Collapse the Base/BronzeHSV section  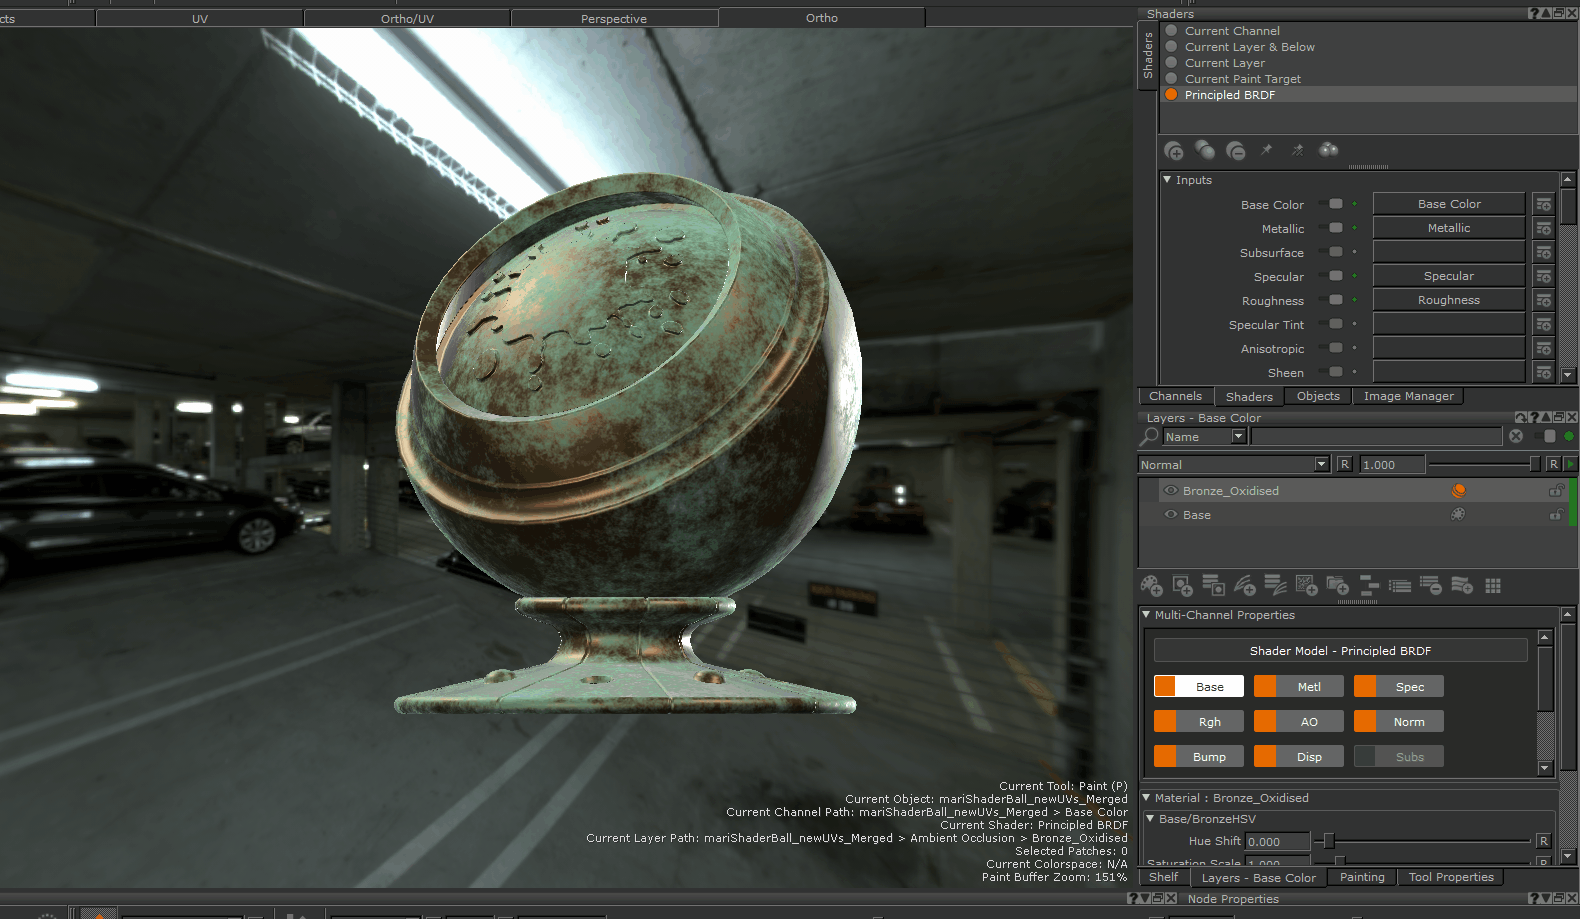click(1150, 819)
